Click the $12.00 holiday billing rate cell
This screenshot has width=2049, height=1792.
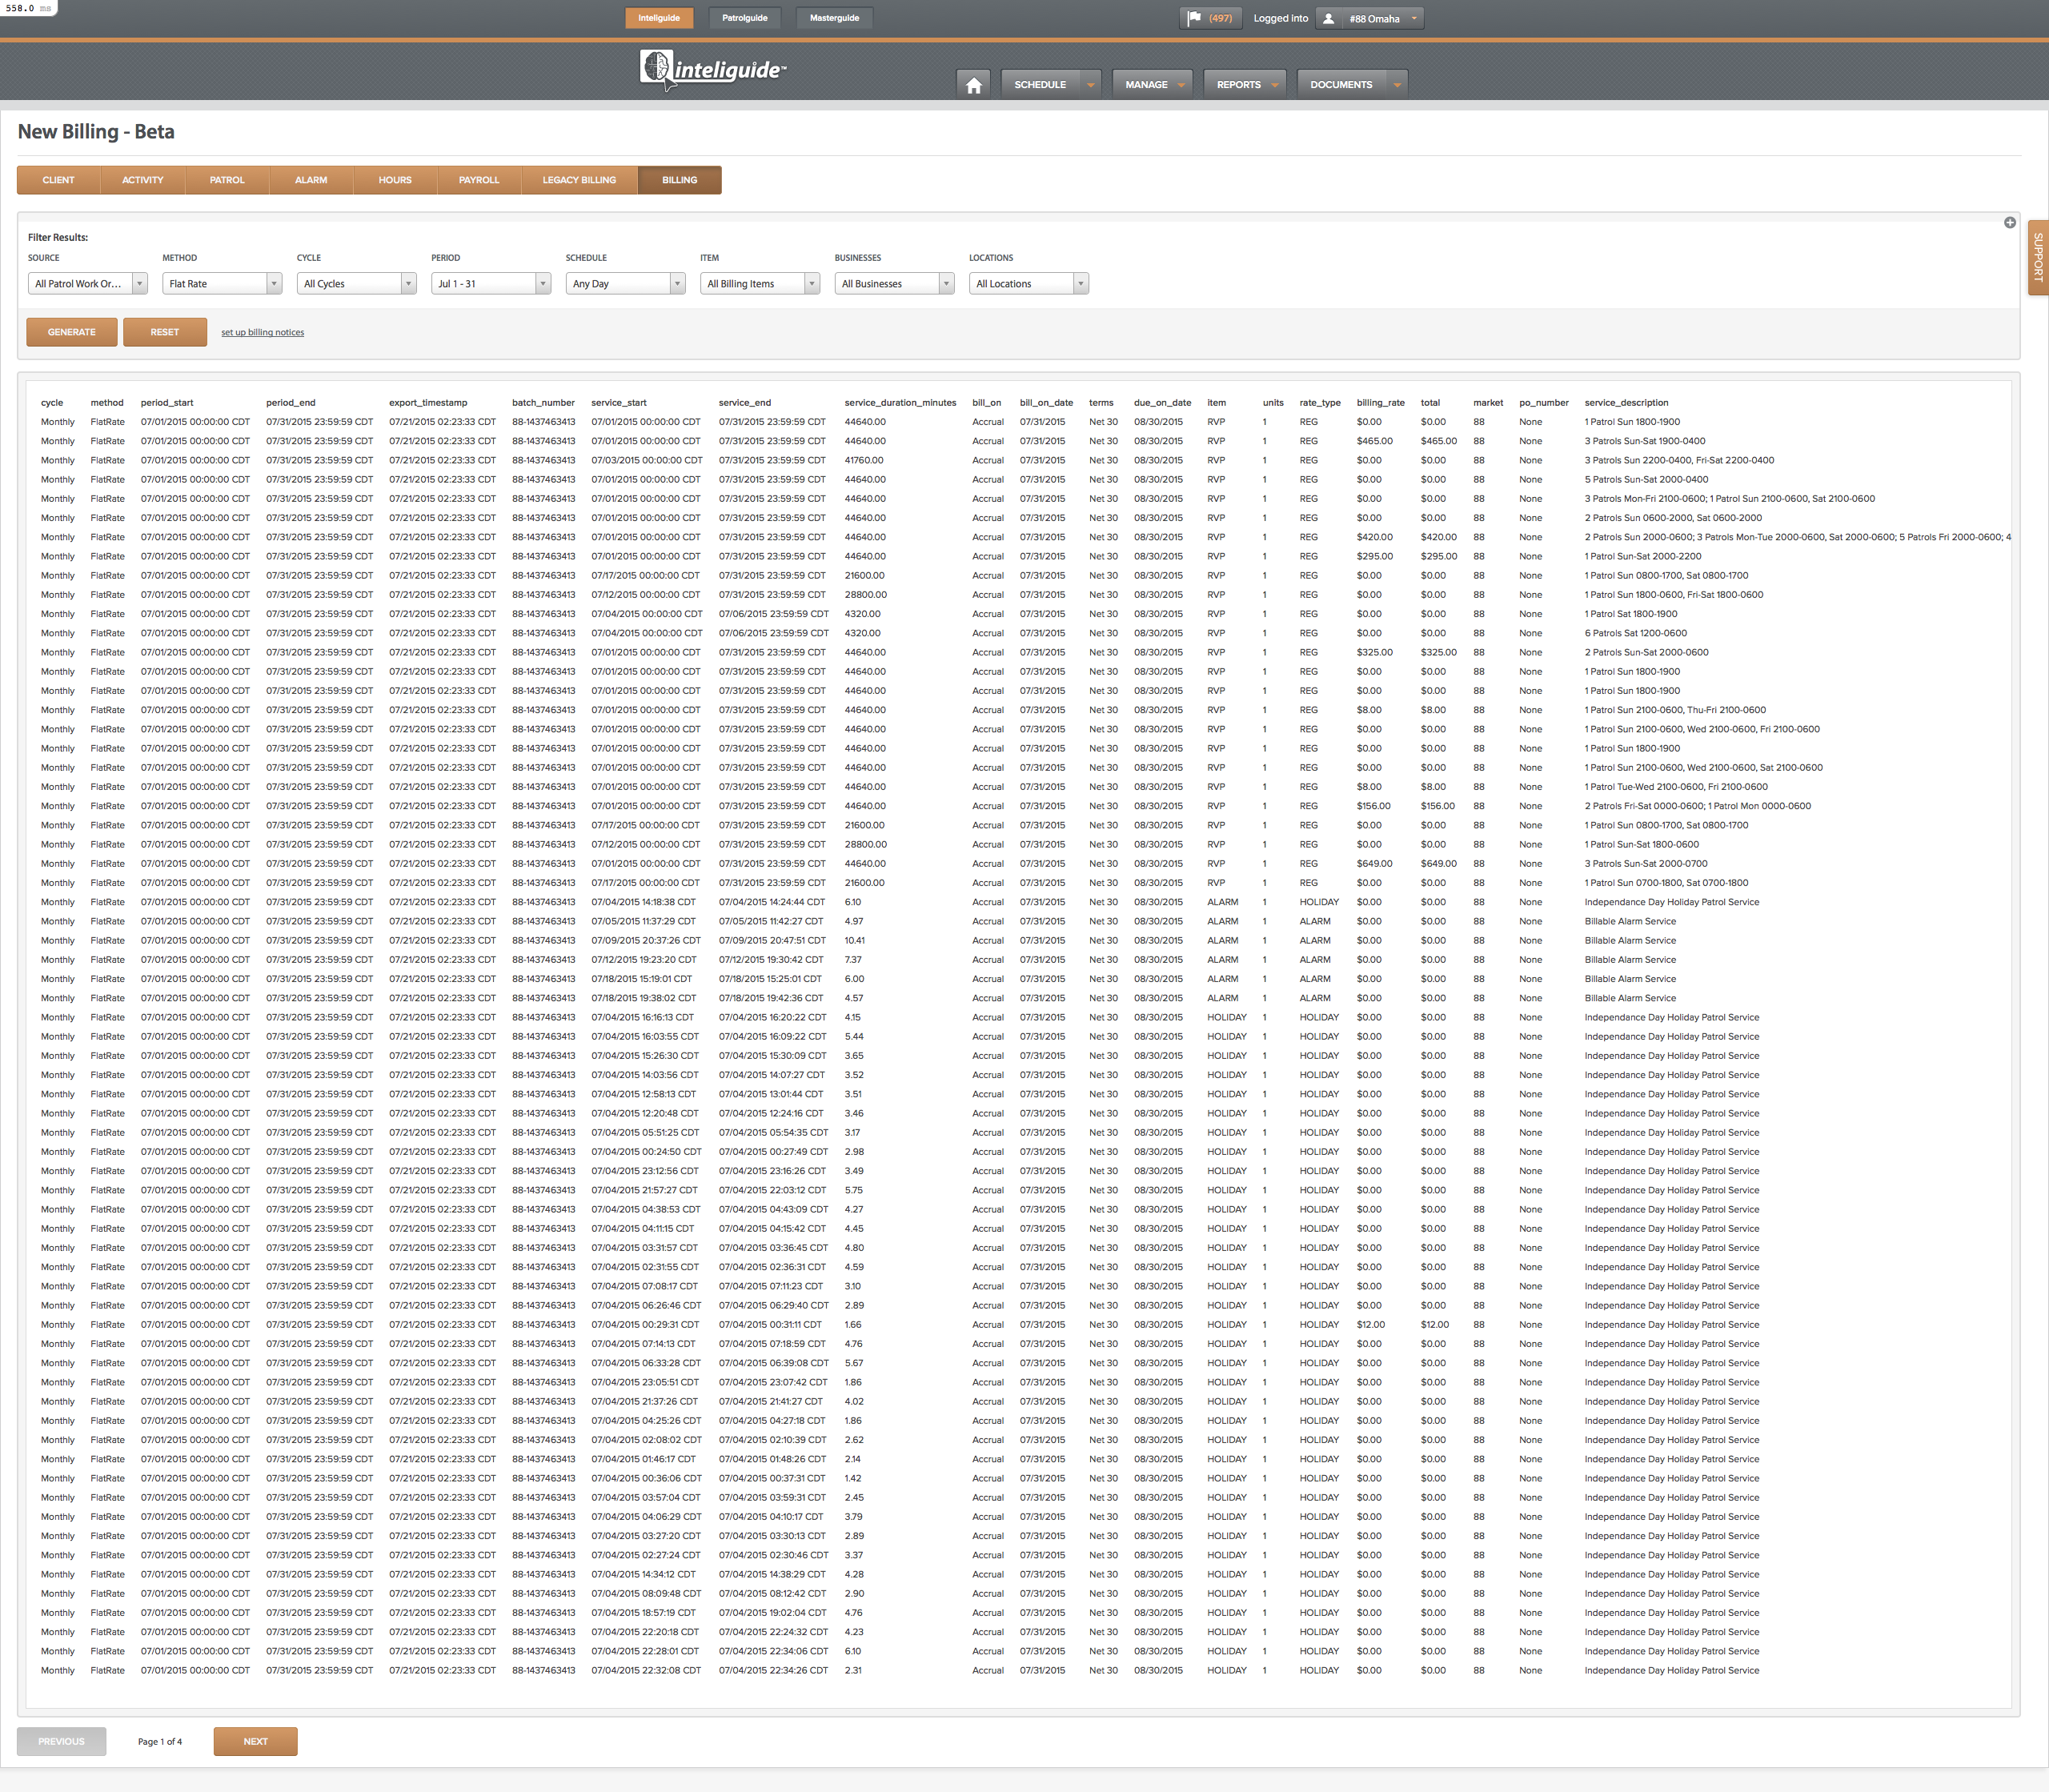click(x=1370, y=1325)
